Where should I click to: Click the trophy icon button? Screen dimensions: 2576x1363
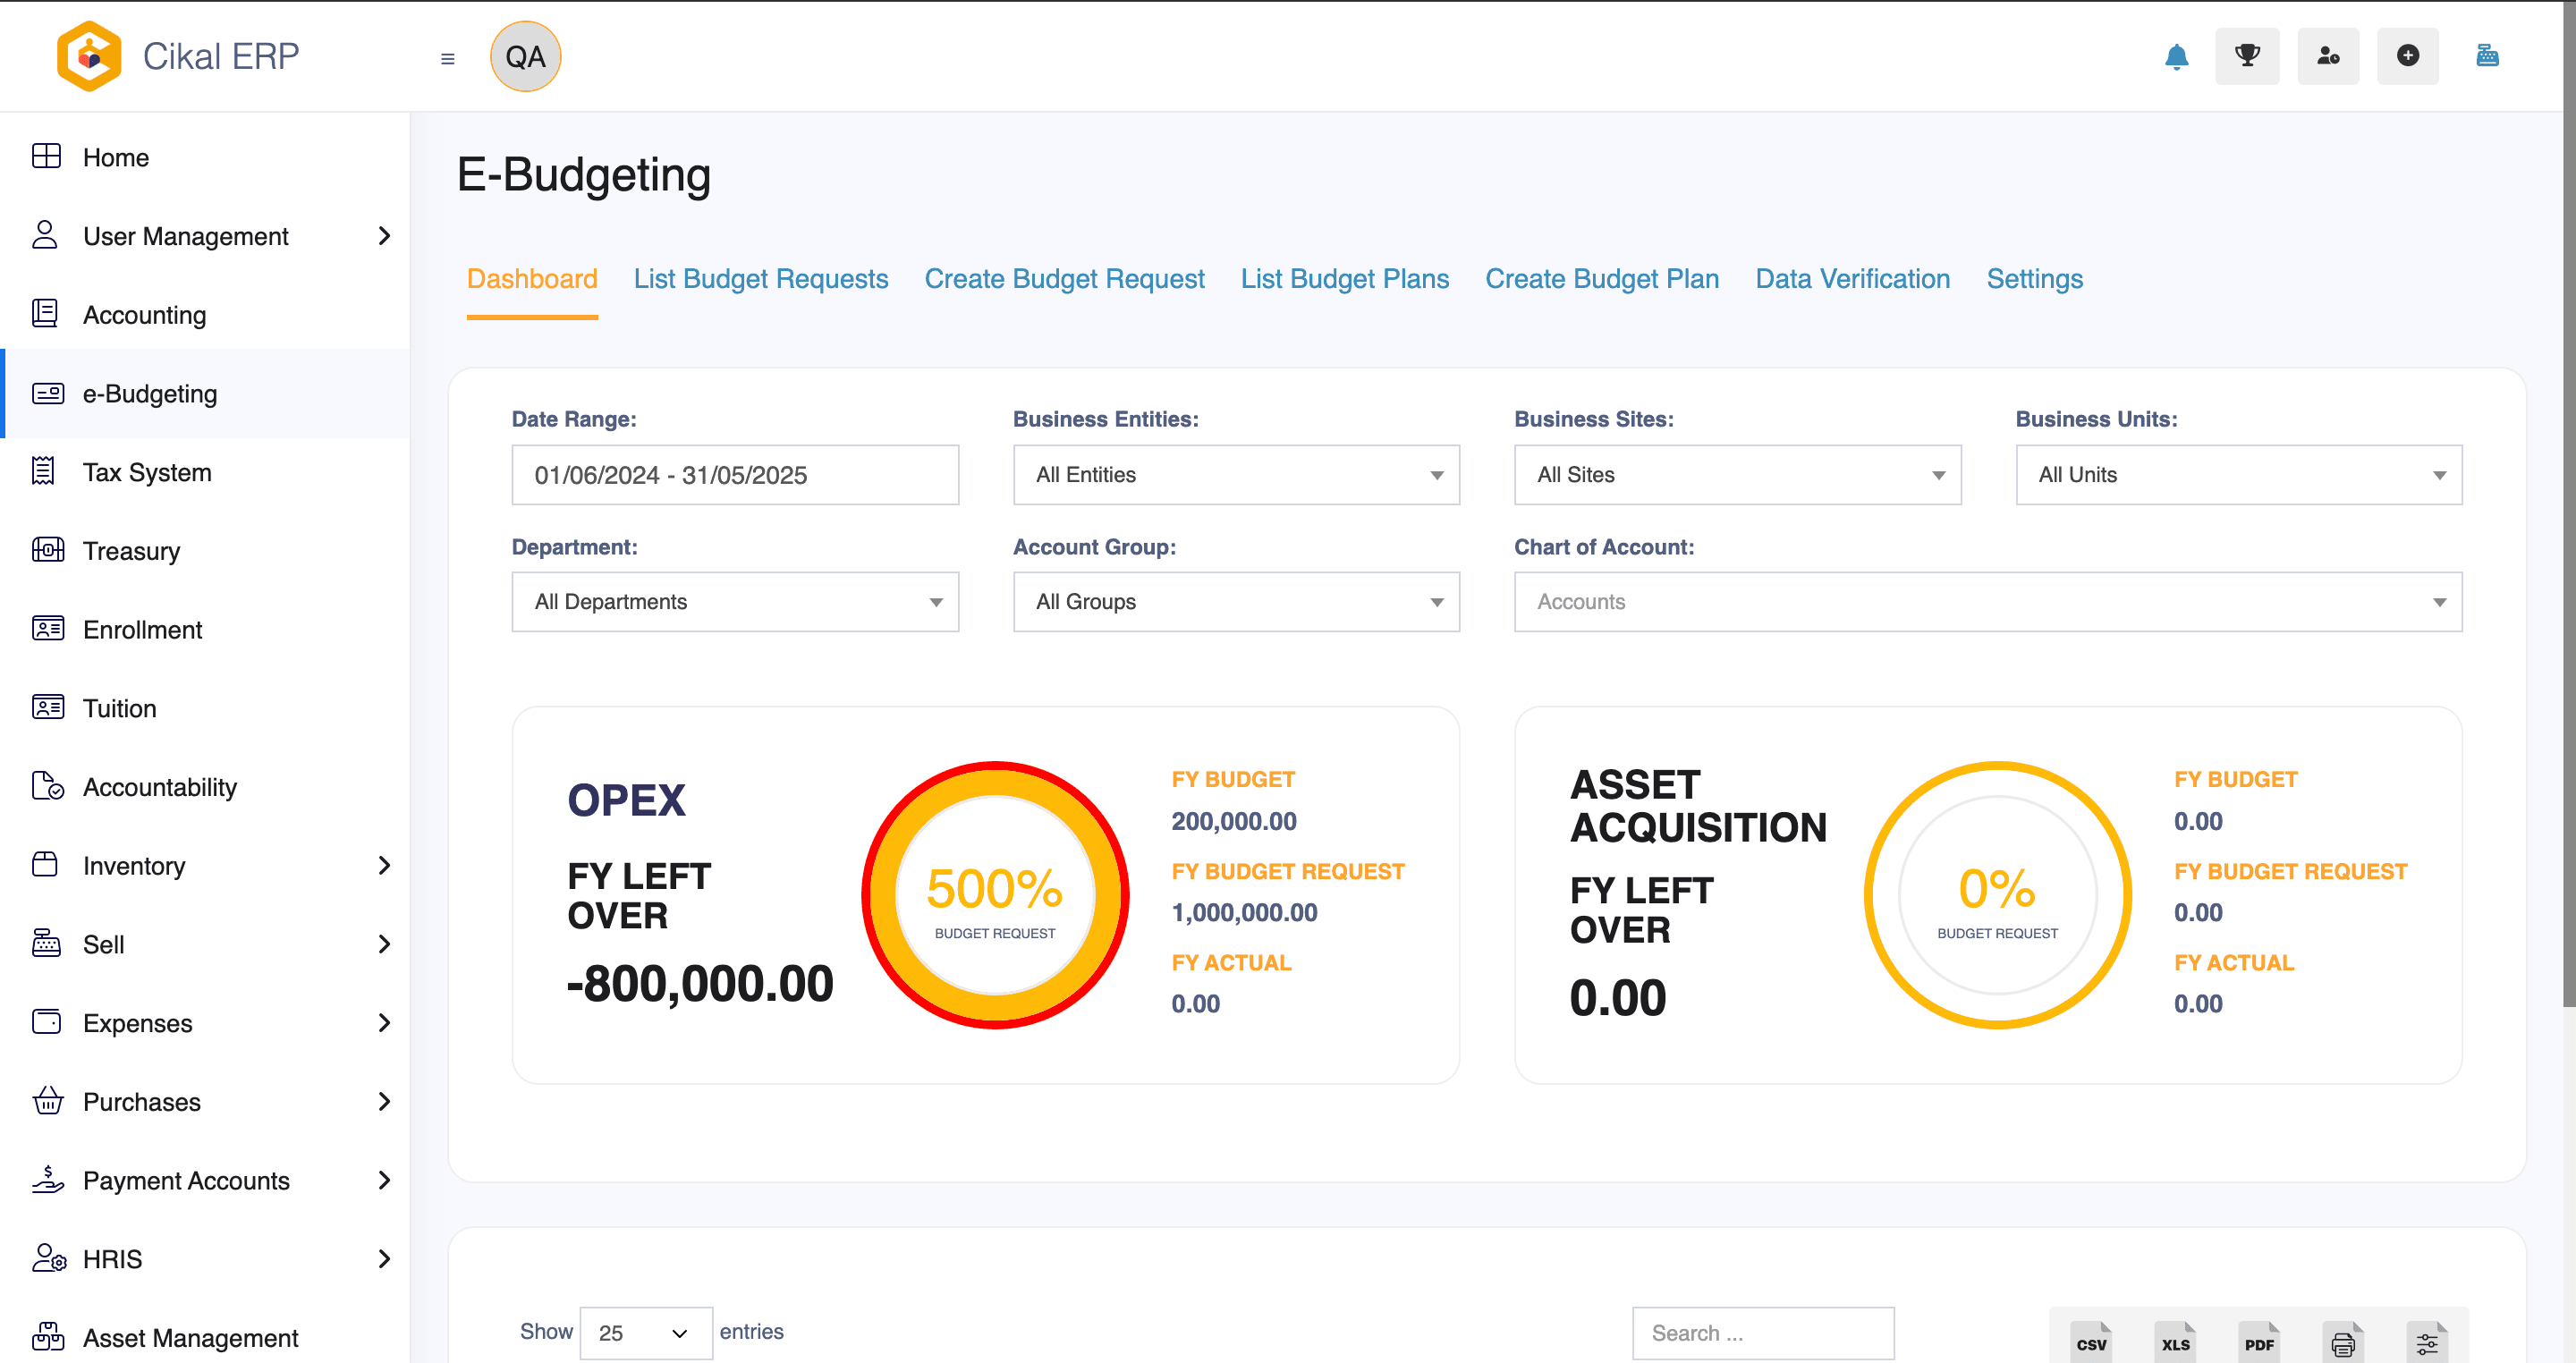tap(2247, 56)
